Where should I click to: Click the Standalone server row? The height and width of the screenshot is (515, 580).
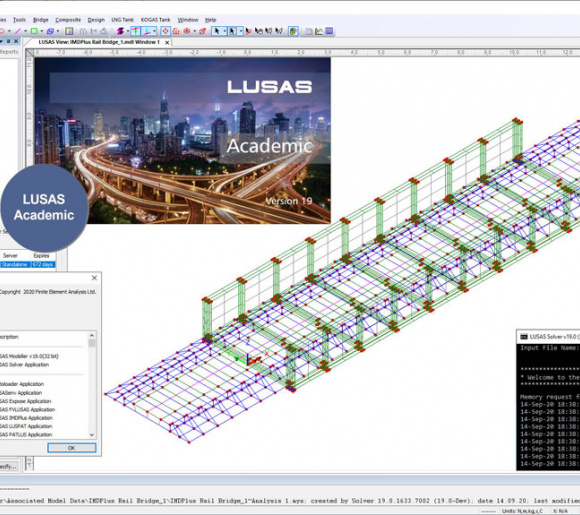click(28, 265)
